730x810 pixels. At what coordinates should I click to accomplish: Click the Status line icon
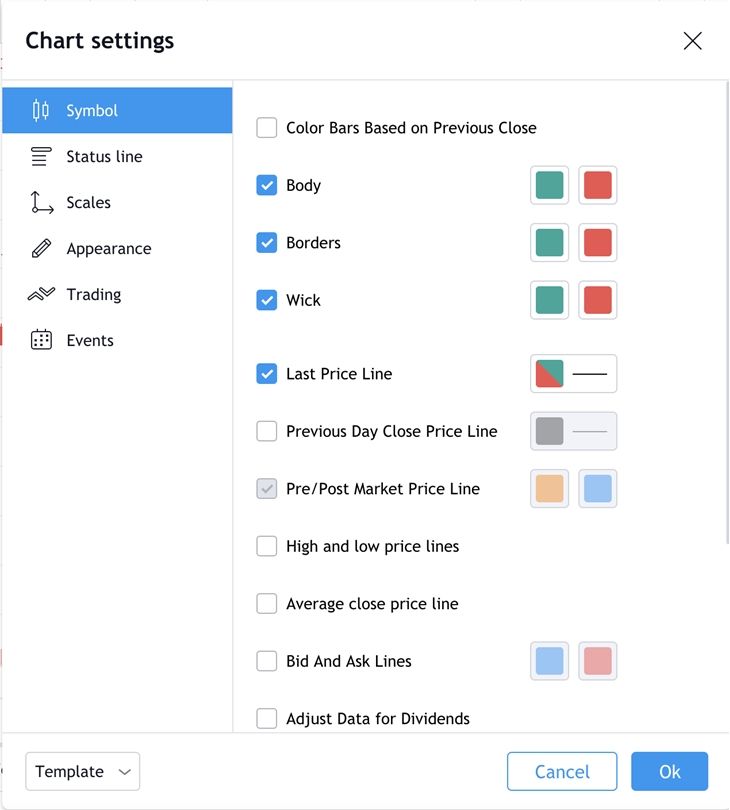[41, 156]
